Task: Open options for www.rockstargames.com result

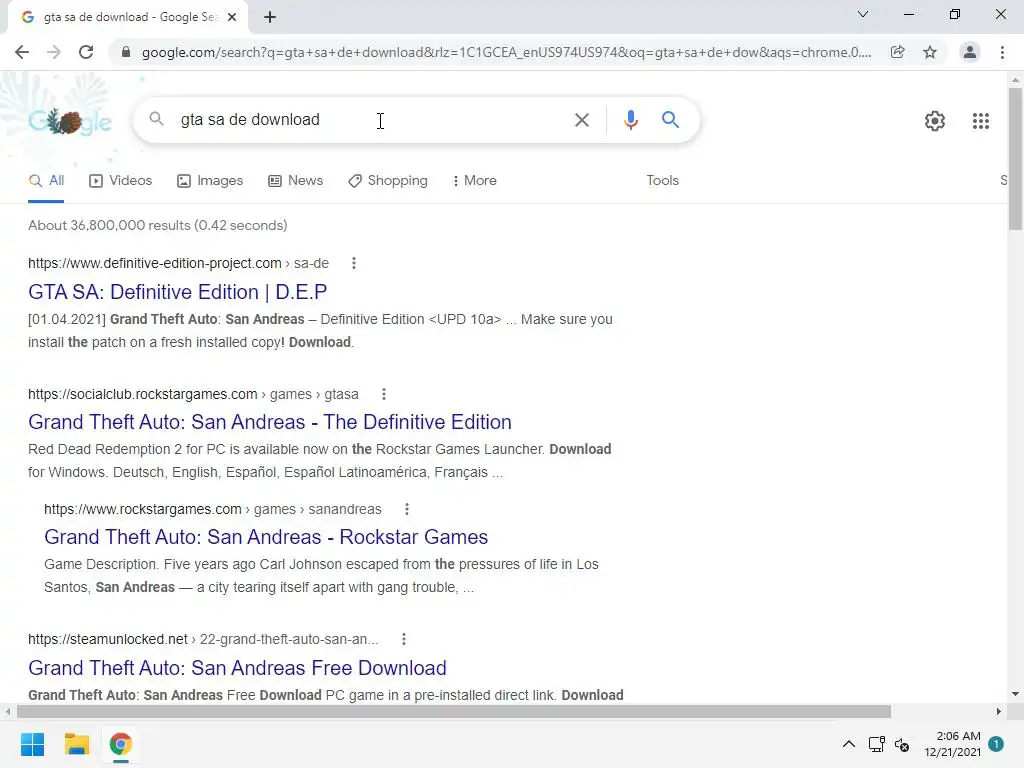Action: click(x=407, y=509)
